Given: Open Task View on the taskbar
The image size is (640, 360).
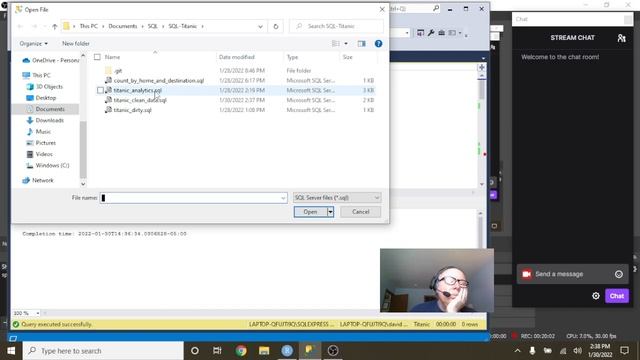Looking at the screenshot, I should 217,351.
